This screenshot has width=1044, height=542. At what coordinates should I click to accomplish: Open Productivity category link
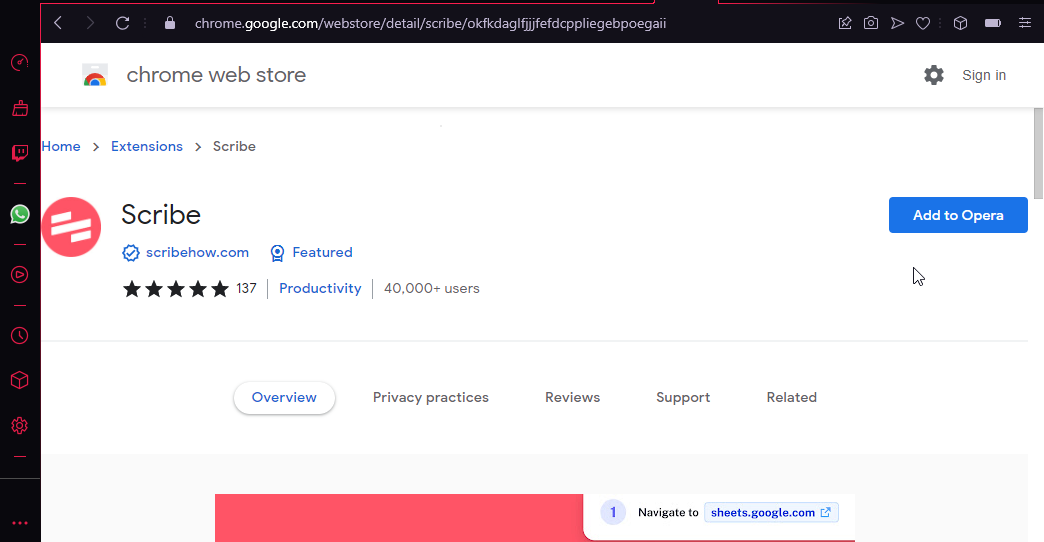(x=320, y=288)
